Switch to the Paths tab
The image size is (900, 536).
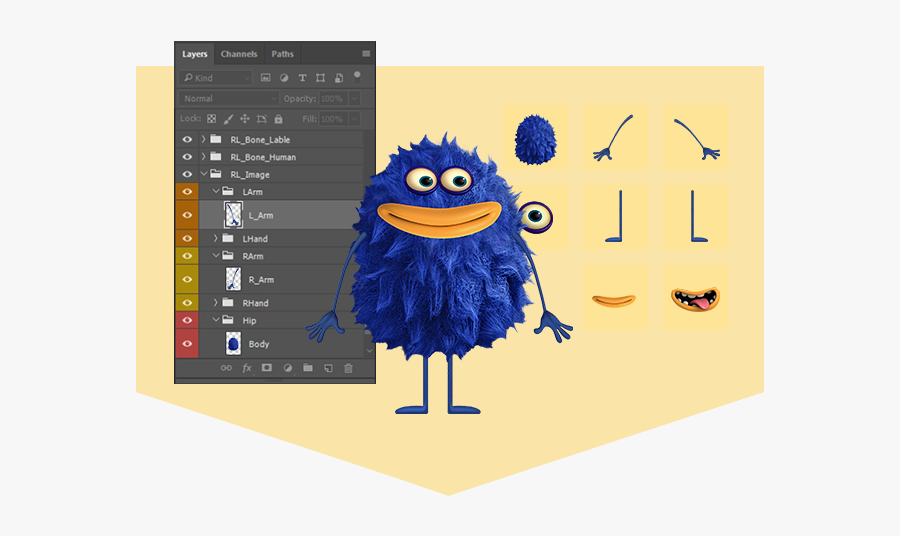pyautogui.click(x=282, y=54)
